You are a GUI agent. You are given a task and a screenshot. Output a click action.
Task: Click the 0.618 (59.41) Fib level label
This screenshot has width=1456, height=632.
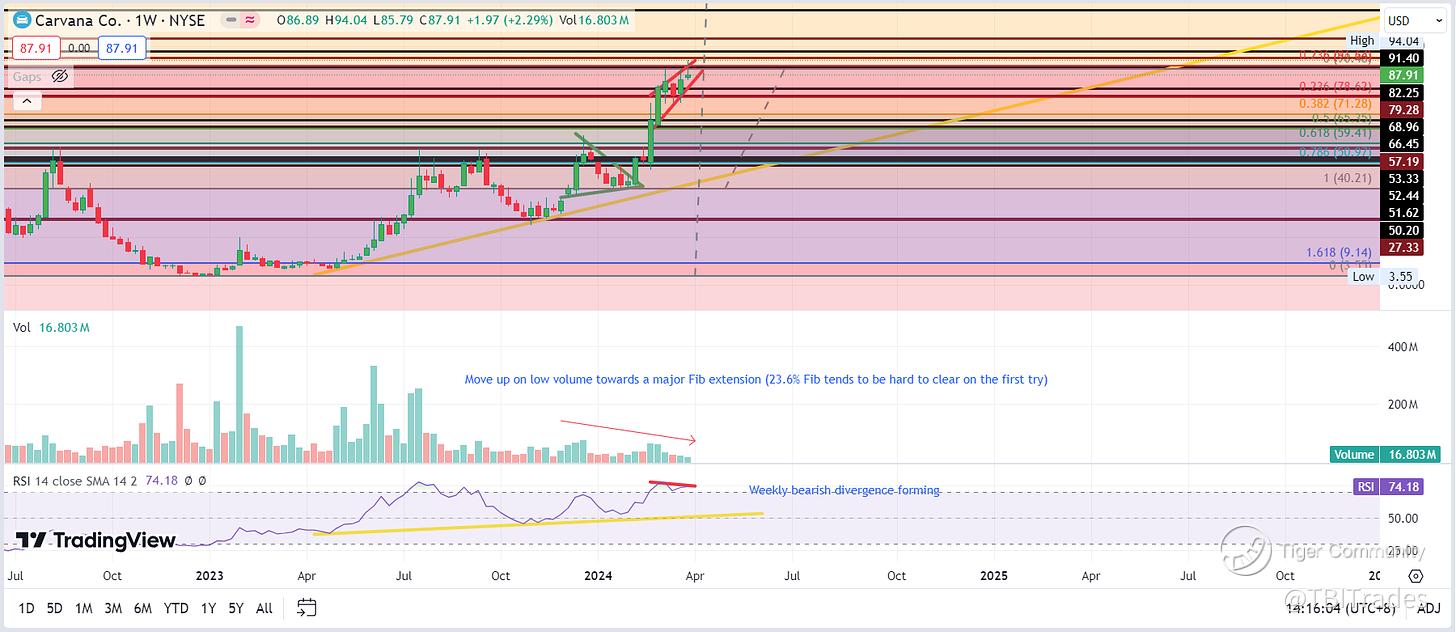(1334, 132)
